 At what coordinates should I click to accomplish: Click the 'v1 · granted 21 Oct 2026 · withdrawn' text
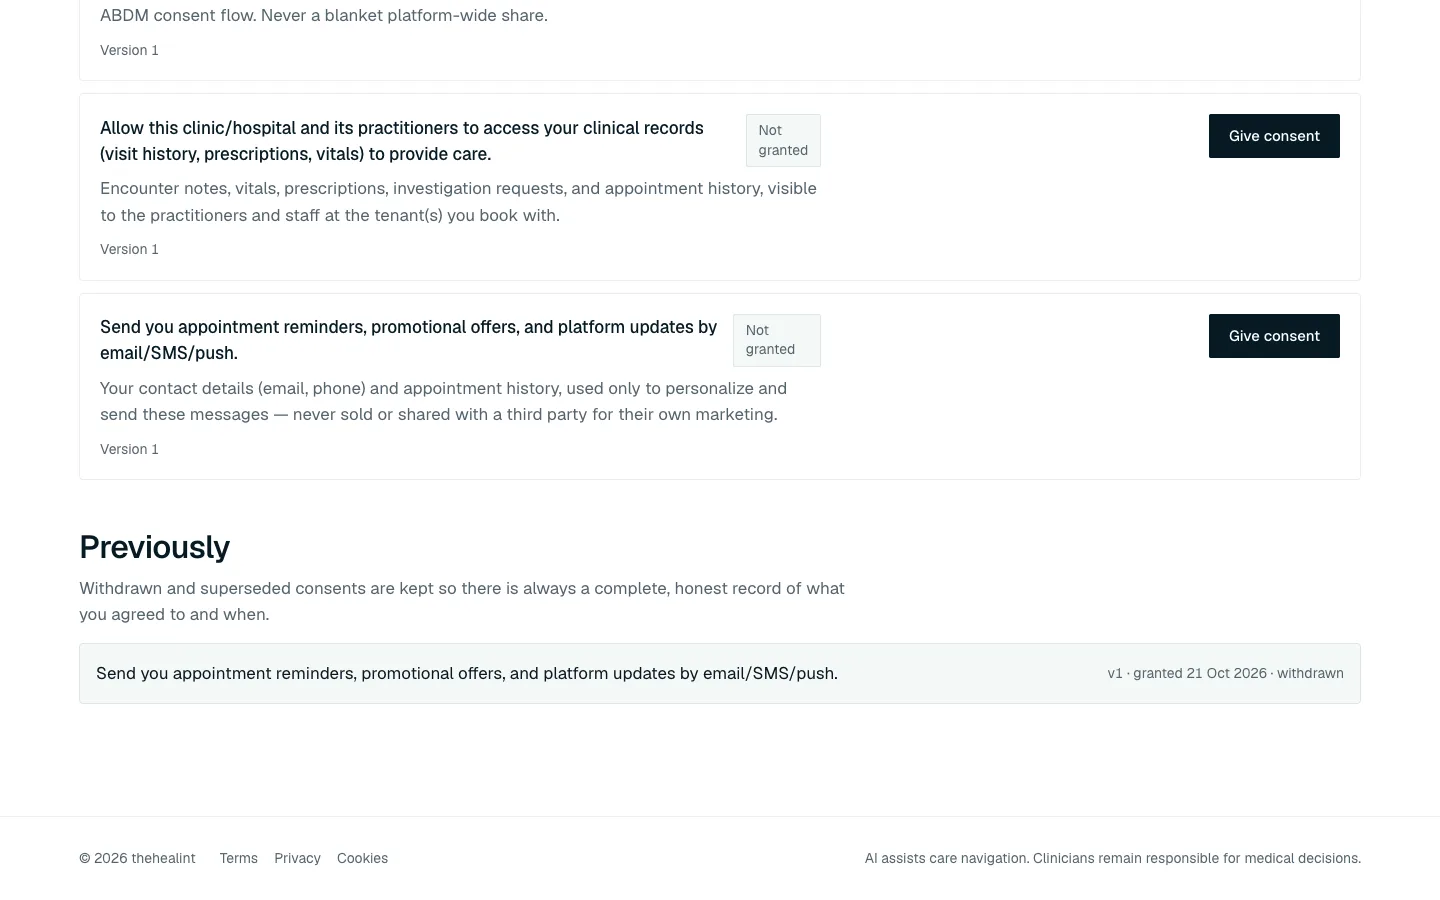1225,673
